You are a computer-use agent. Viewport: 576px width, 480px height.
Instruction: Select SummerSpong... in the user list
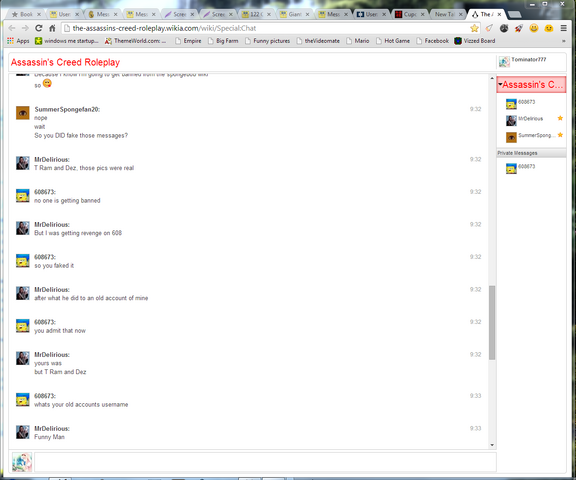[531, 137]
